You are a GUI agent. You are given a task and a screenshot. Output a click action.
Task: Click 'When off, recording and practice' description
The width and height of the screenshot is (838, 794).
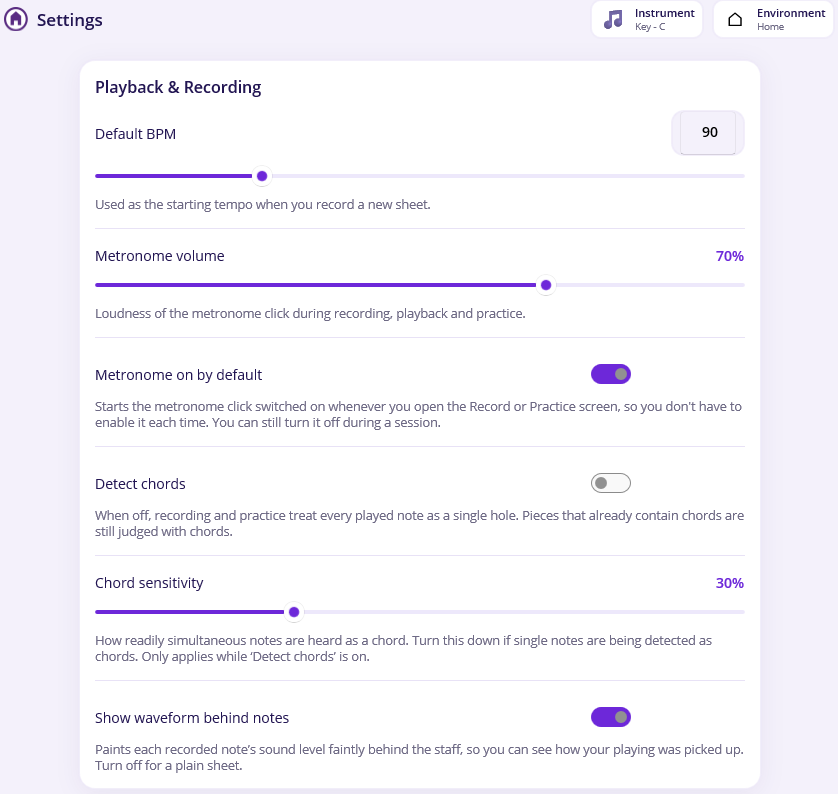pyautogui.click(x=420, y=523)
